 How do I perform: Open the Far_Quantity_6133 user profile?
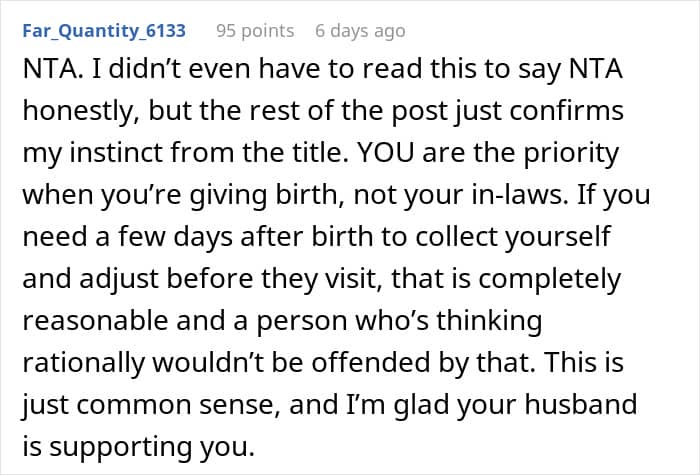103,31
